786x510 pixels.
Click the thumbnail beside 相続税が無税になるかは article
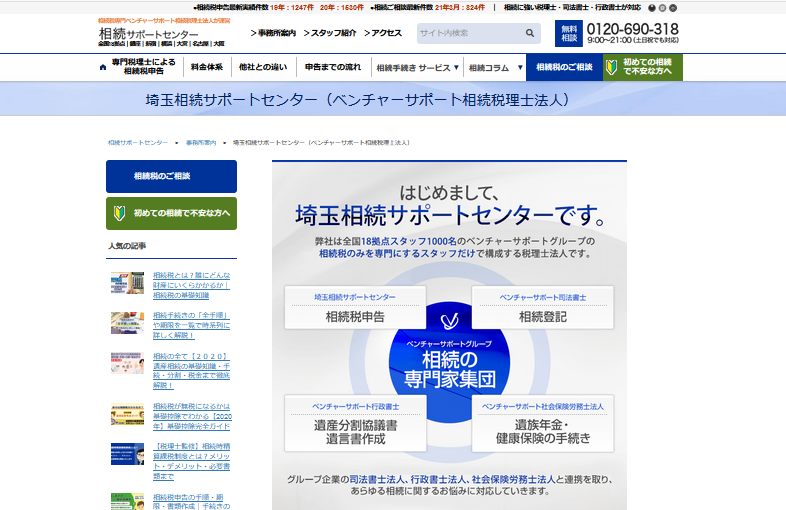[x=127, y=414]
